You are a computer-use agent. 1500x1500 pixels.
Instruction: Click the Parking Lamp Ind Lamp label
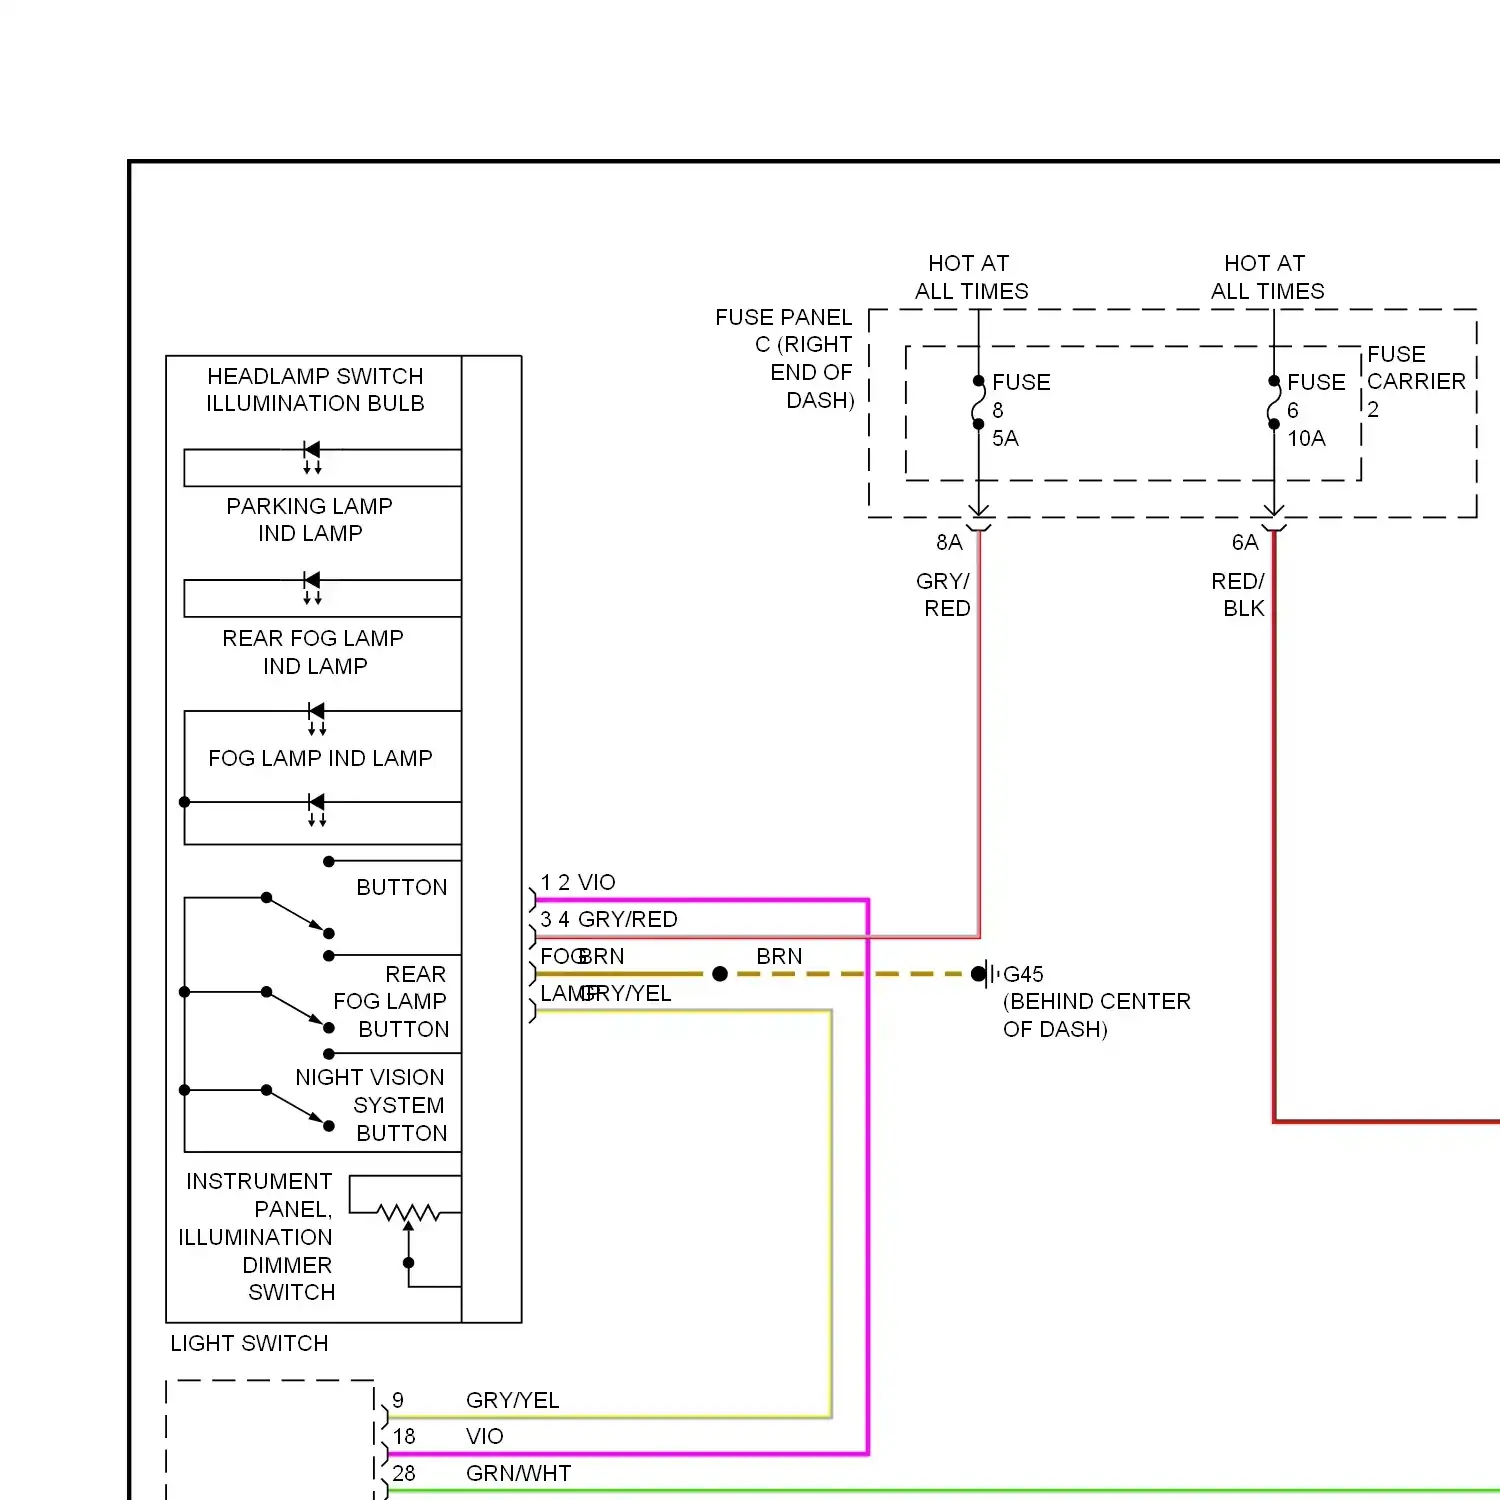click(310, 520)
